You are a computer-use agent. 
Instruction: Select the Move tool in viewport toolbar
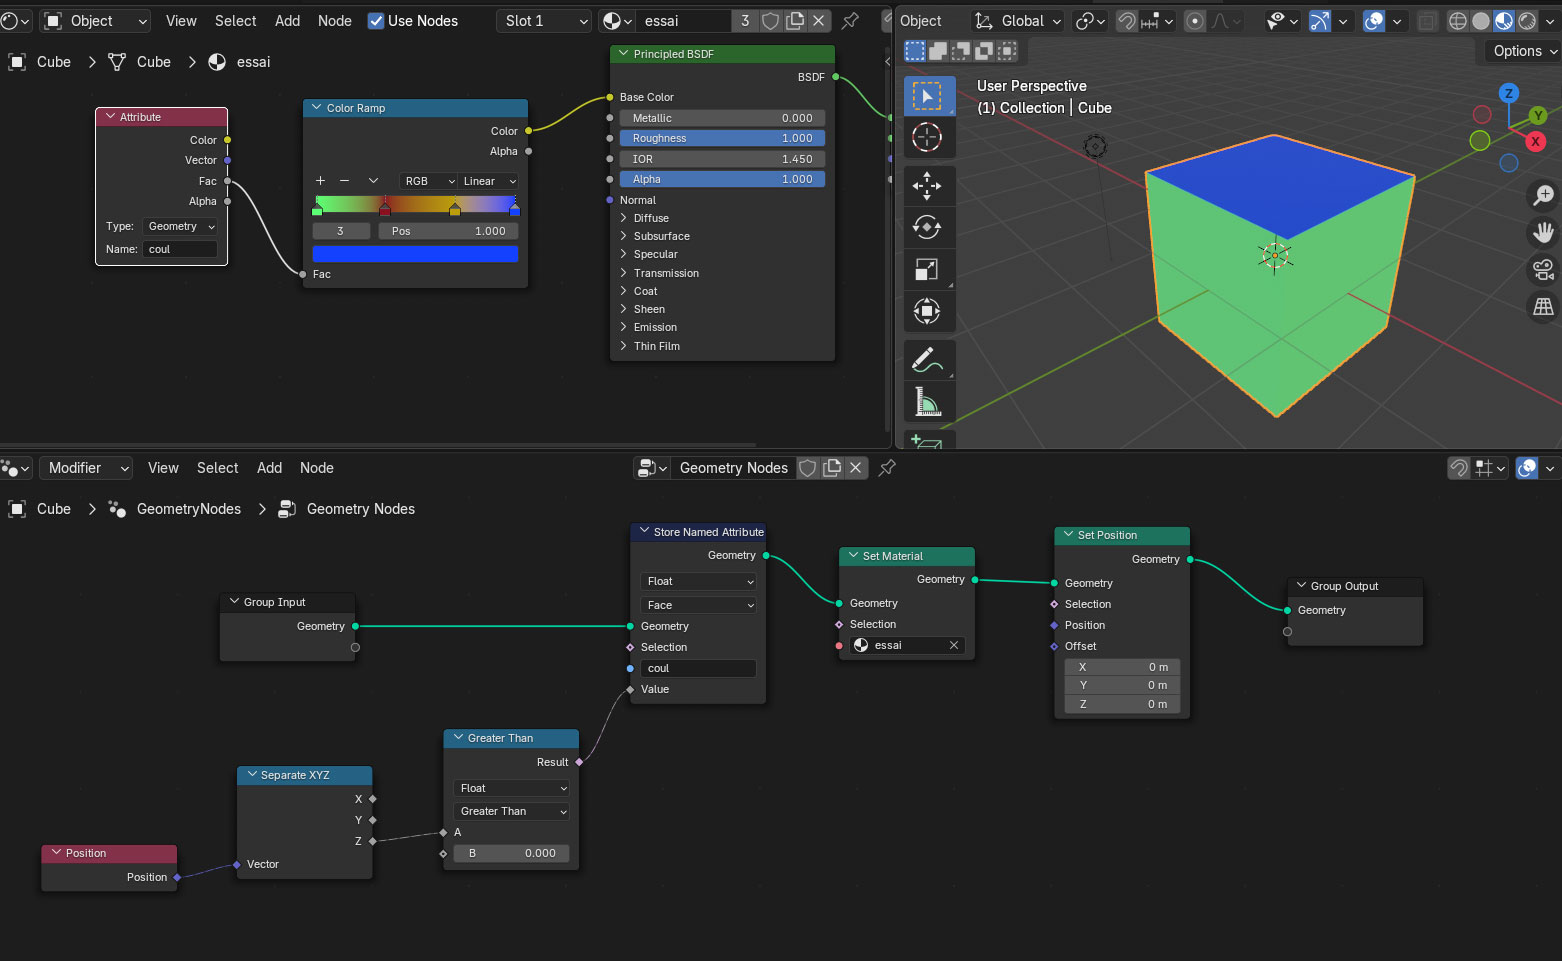927,185
